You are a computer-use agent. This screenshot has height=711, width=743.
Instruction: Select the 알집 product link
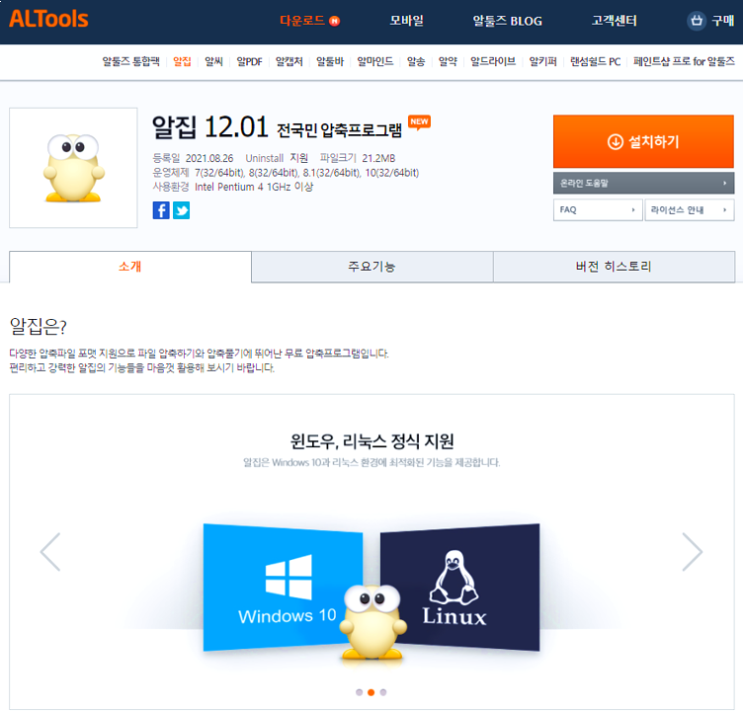point(182,62)
